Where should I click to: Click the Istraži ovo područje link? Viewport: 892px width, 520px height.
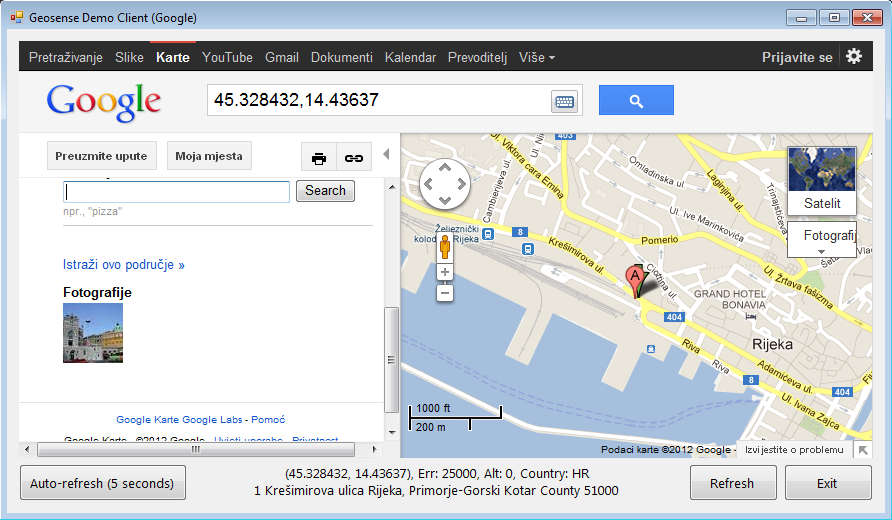pos(124,265)
